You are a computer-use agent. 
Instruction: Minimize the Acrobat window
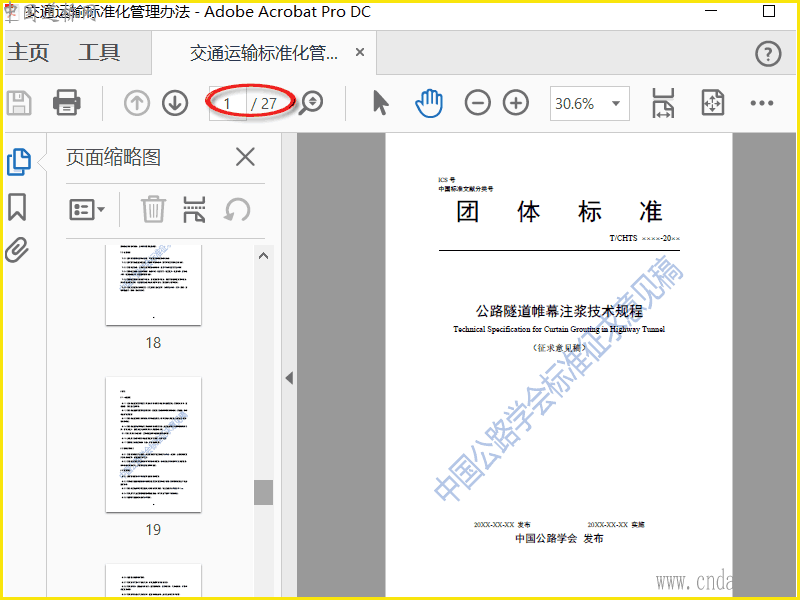[711, 11]
